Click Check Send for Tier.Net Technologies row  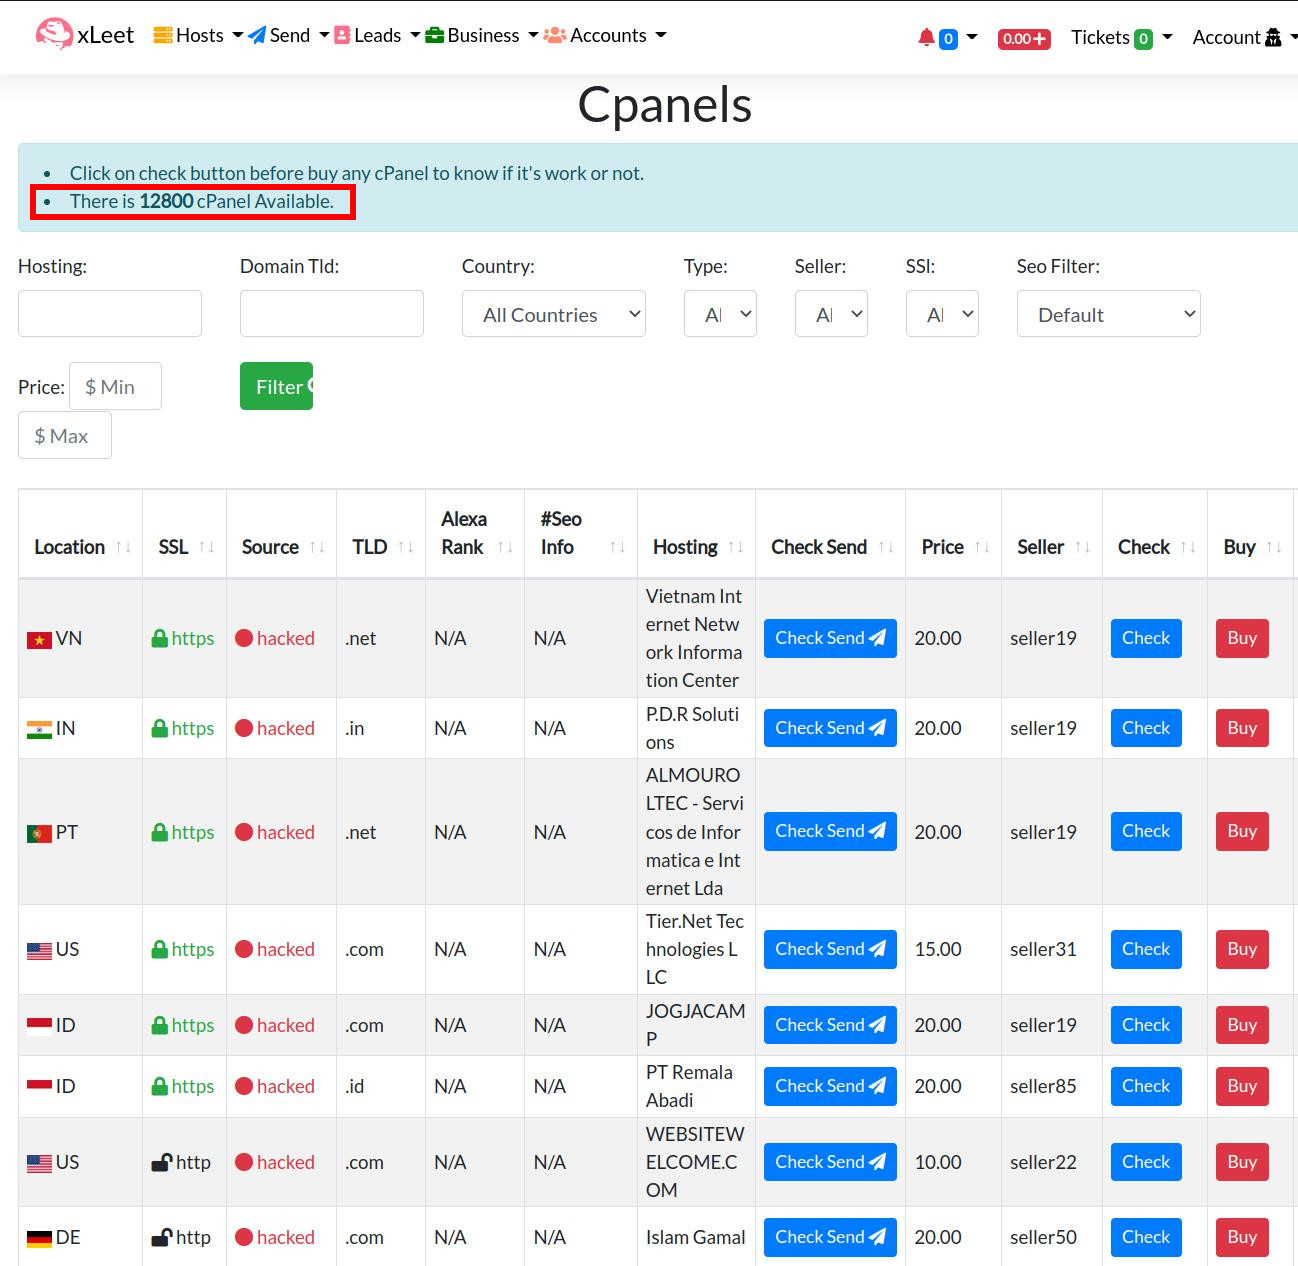click(830, 949)
